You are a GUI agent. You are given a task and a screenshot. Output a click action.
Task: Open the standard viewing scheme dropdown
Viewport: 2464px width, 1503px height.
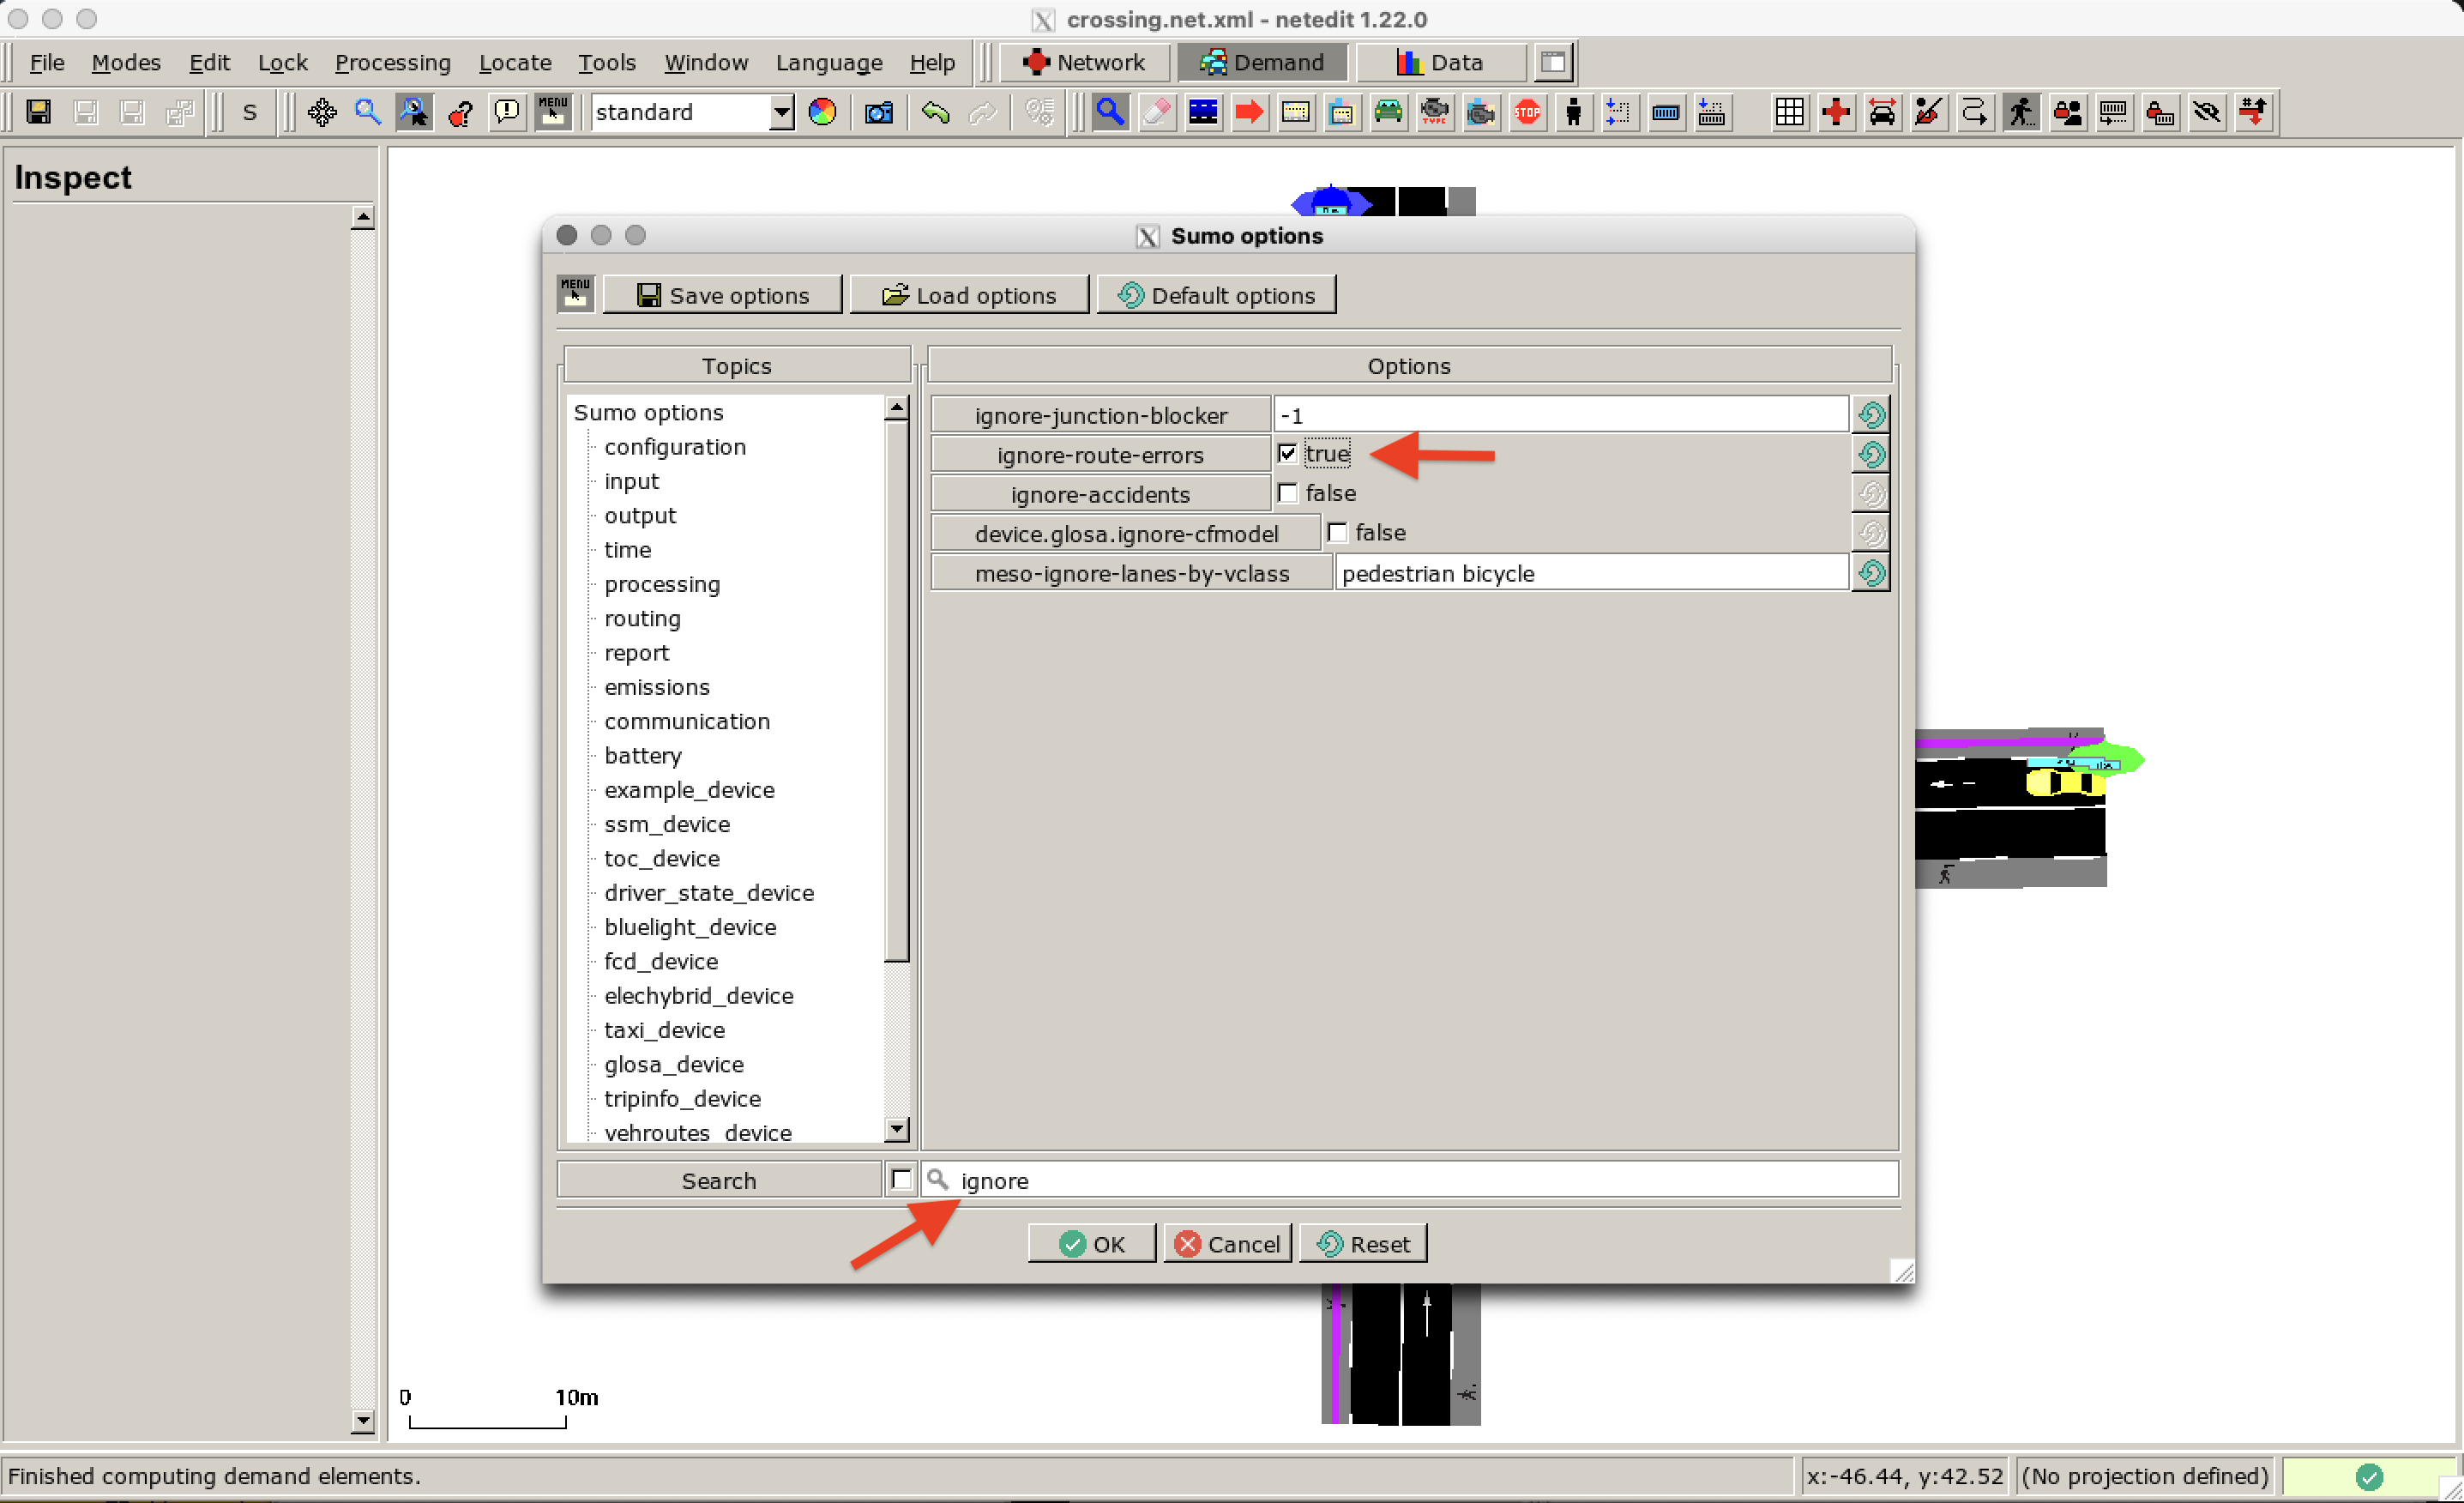[779, 112]
